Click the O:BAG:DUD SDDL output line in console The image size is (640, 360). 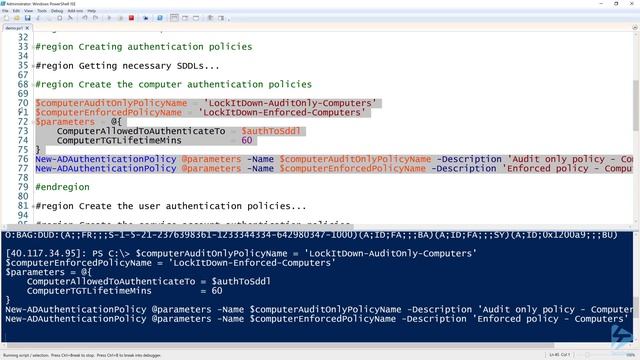tap(311, 235)
